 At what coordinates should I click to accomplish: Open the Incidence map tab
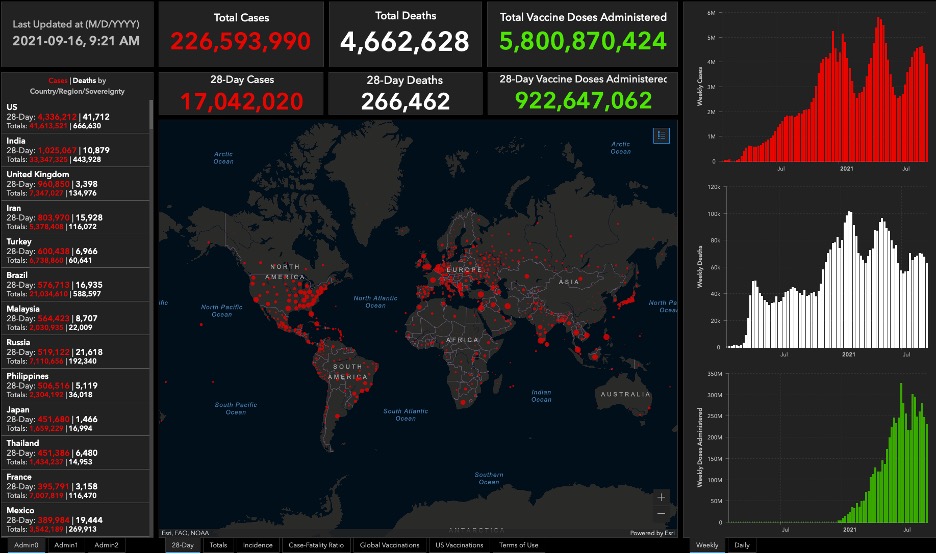258,545
